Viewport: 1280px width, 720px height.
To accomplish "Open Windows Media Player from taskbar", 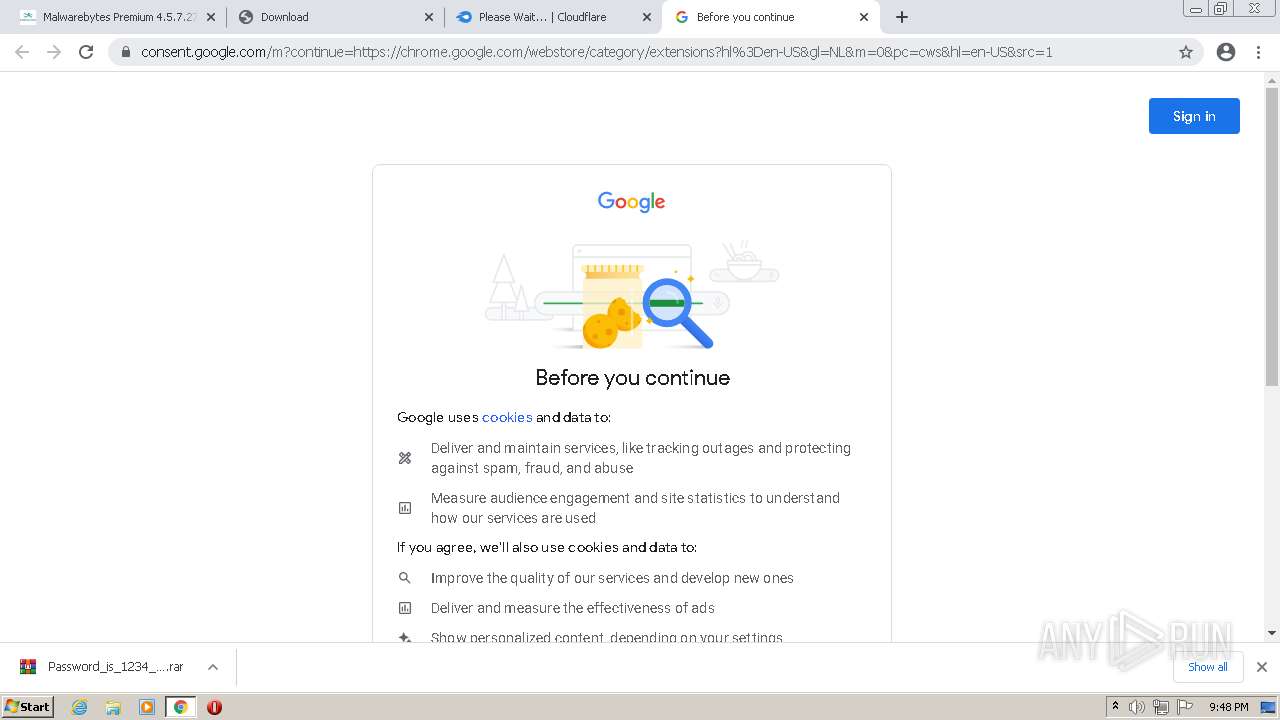I will [x=147, y=707].
